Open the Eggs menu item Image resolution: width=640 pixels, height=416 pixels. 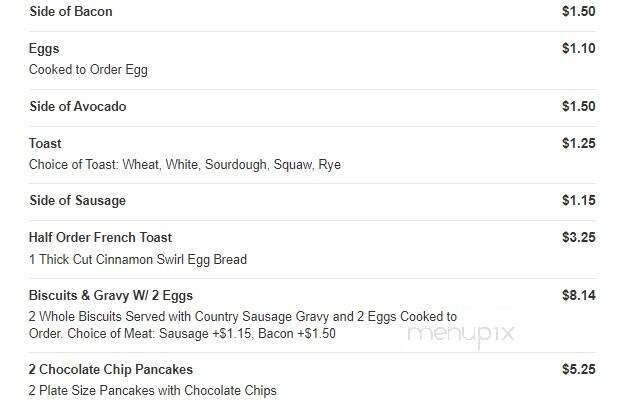[45, 48]
